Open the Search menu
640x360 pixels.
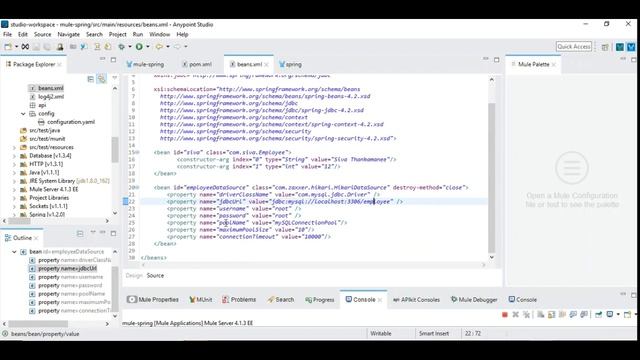[94, 34]
